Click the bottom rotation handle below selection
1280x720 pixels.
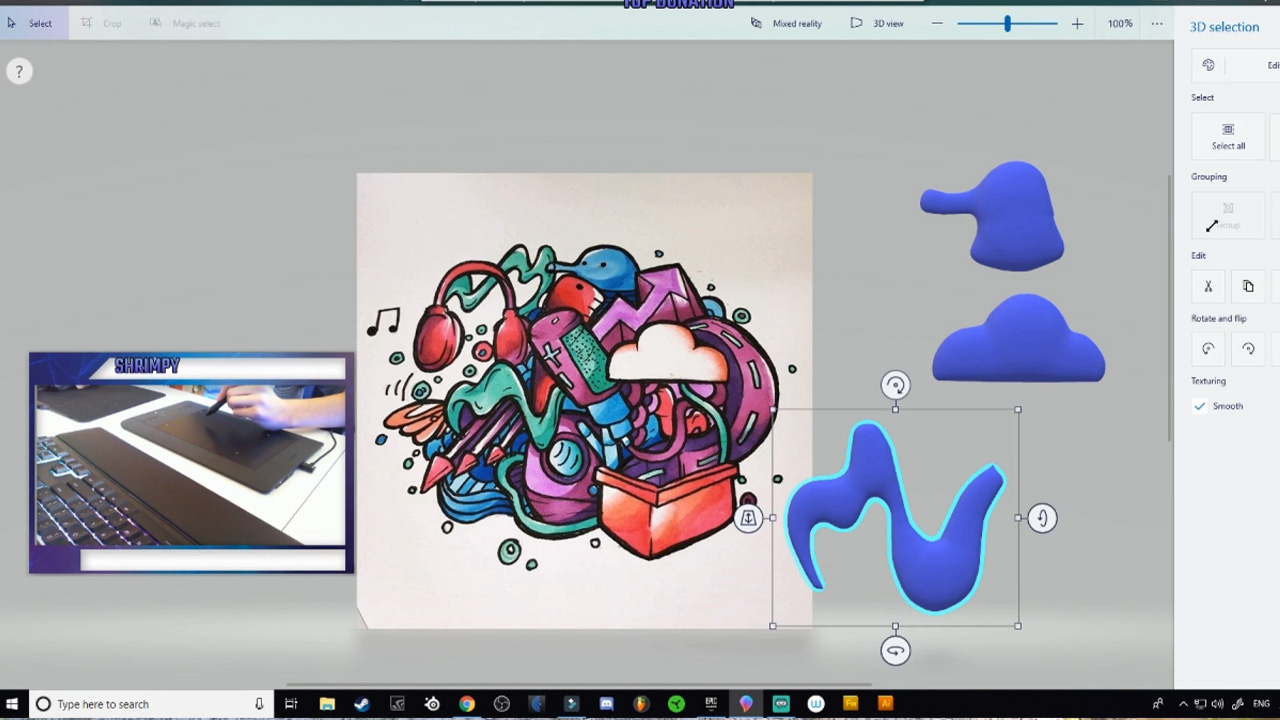(895, 651)
